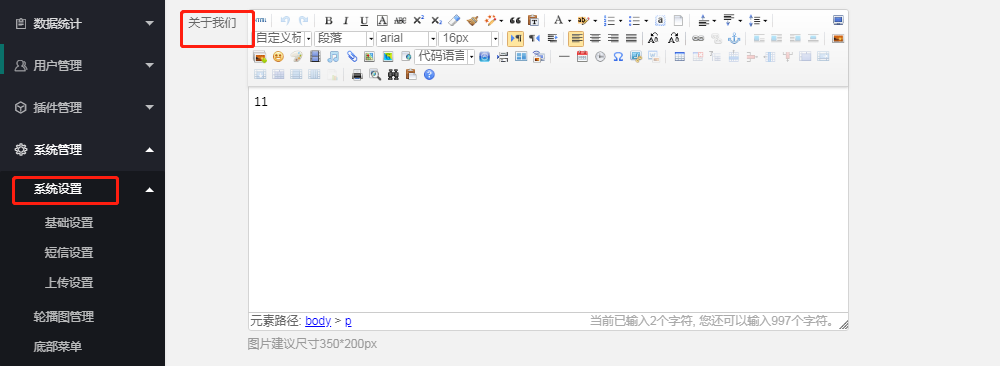Click the select-all icon
Viewport: 1000px width, 366px height.
click(x=660, y=20)
